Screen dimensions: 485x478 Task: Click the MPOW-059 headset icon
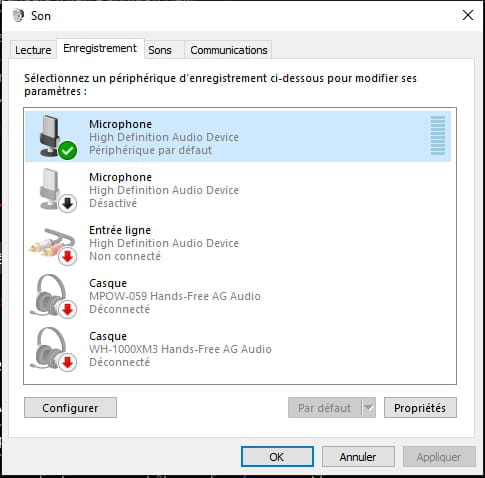53,295
